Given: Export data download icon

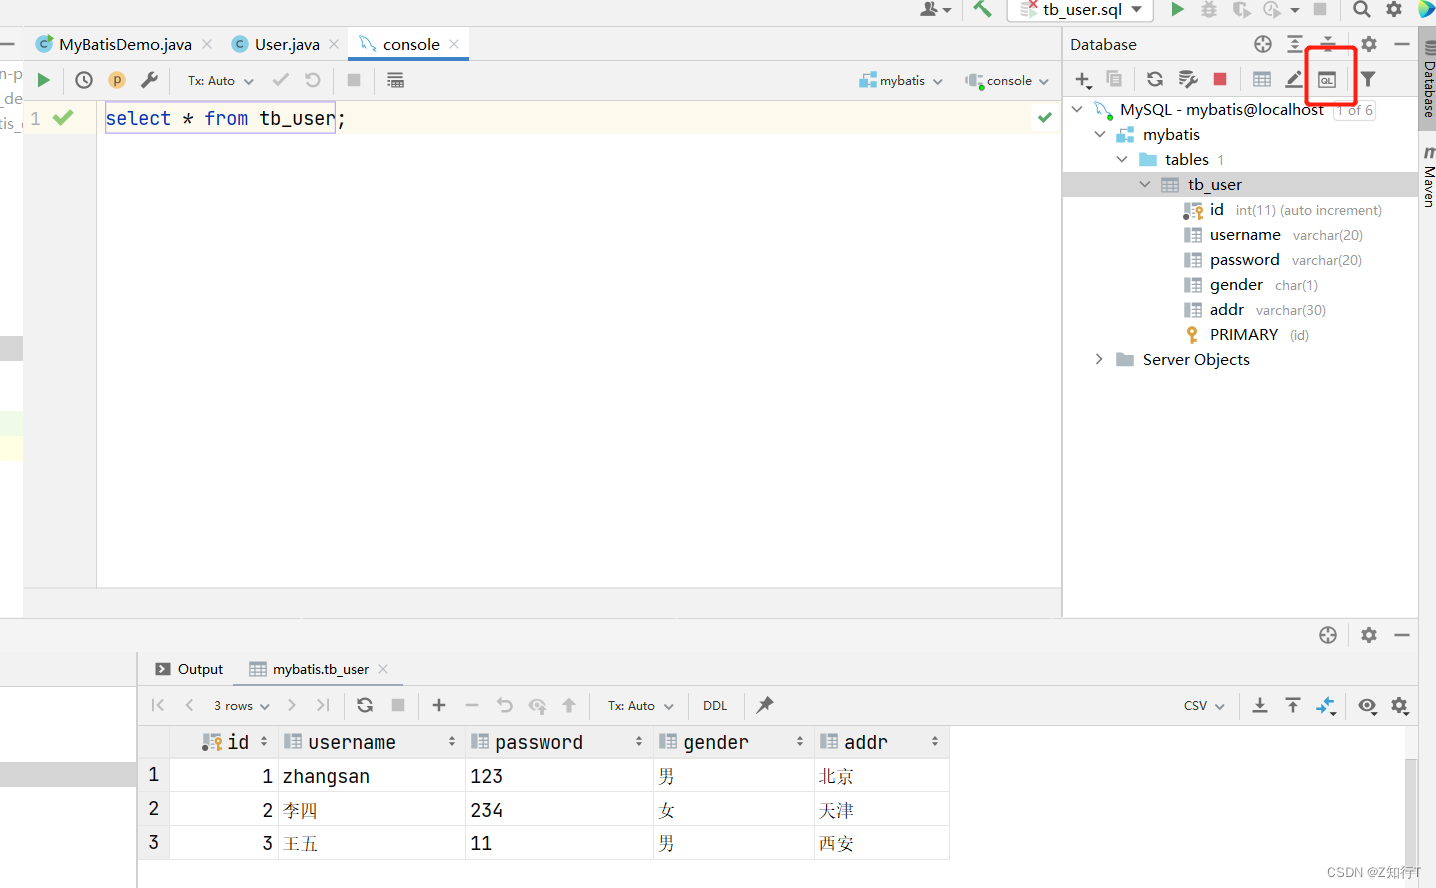Looking at the screenshot, I should pos(1260,705).
